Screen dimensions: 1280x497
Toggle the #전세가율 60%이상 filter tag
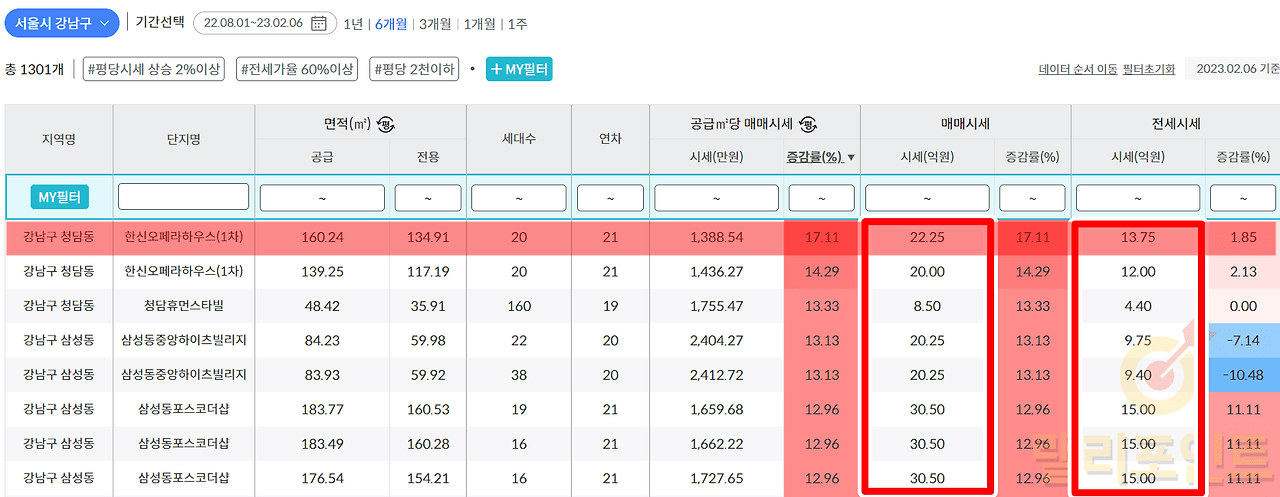(x=297, y=69)
